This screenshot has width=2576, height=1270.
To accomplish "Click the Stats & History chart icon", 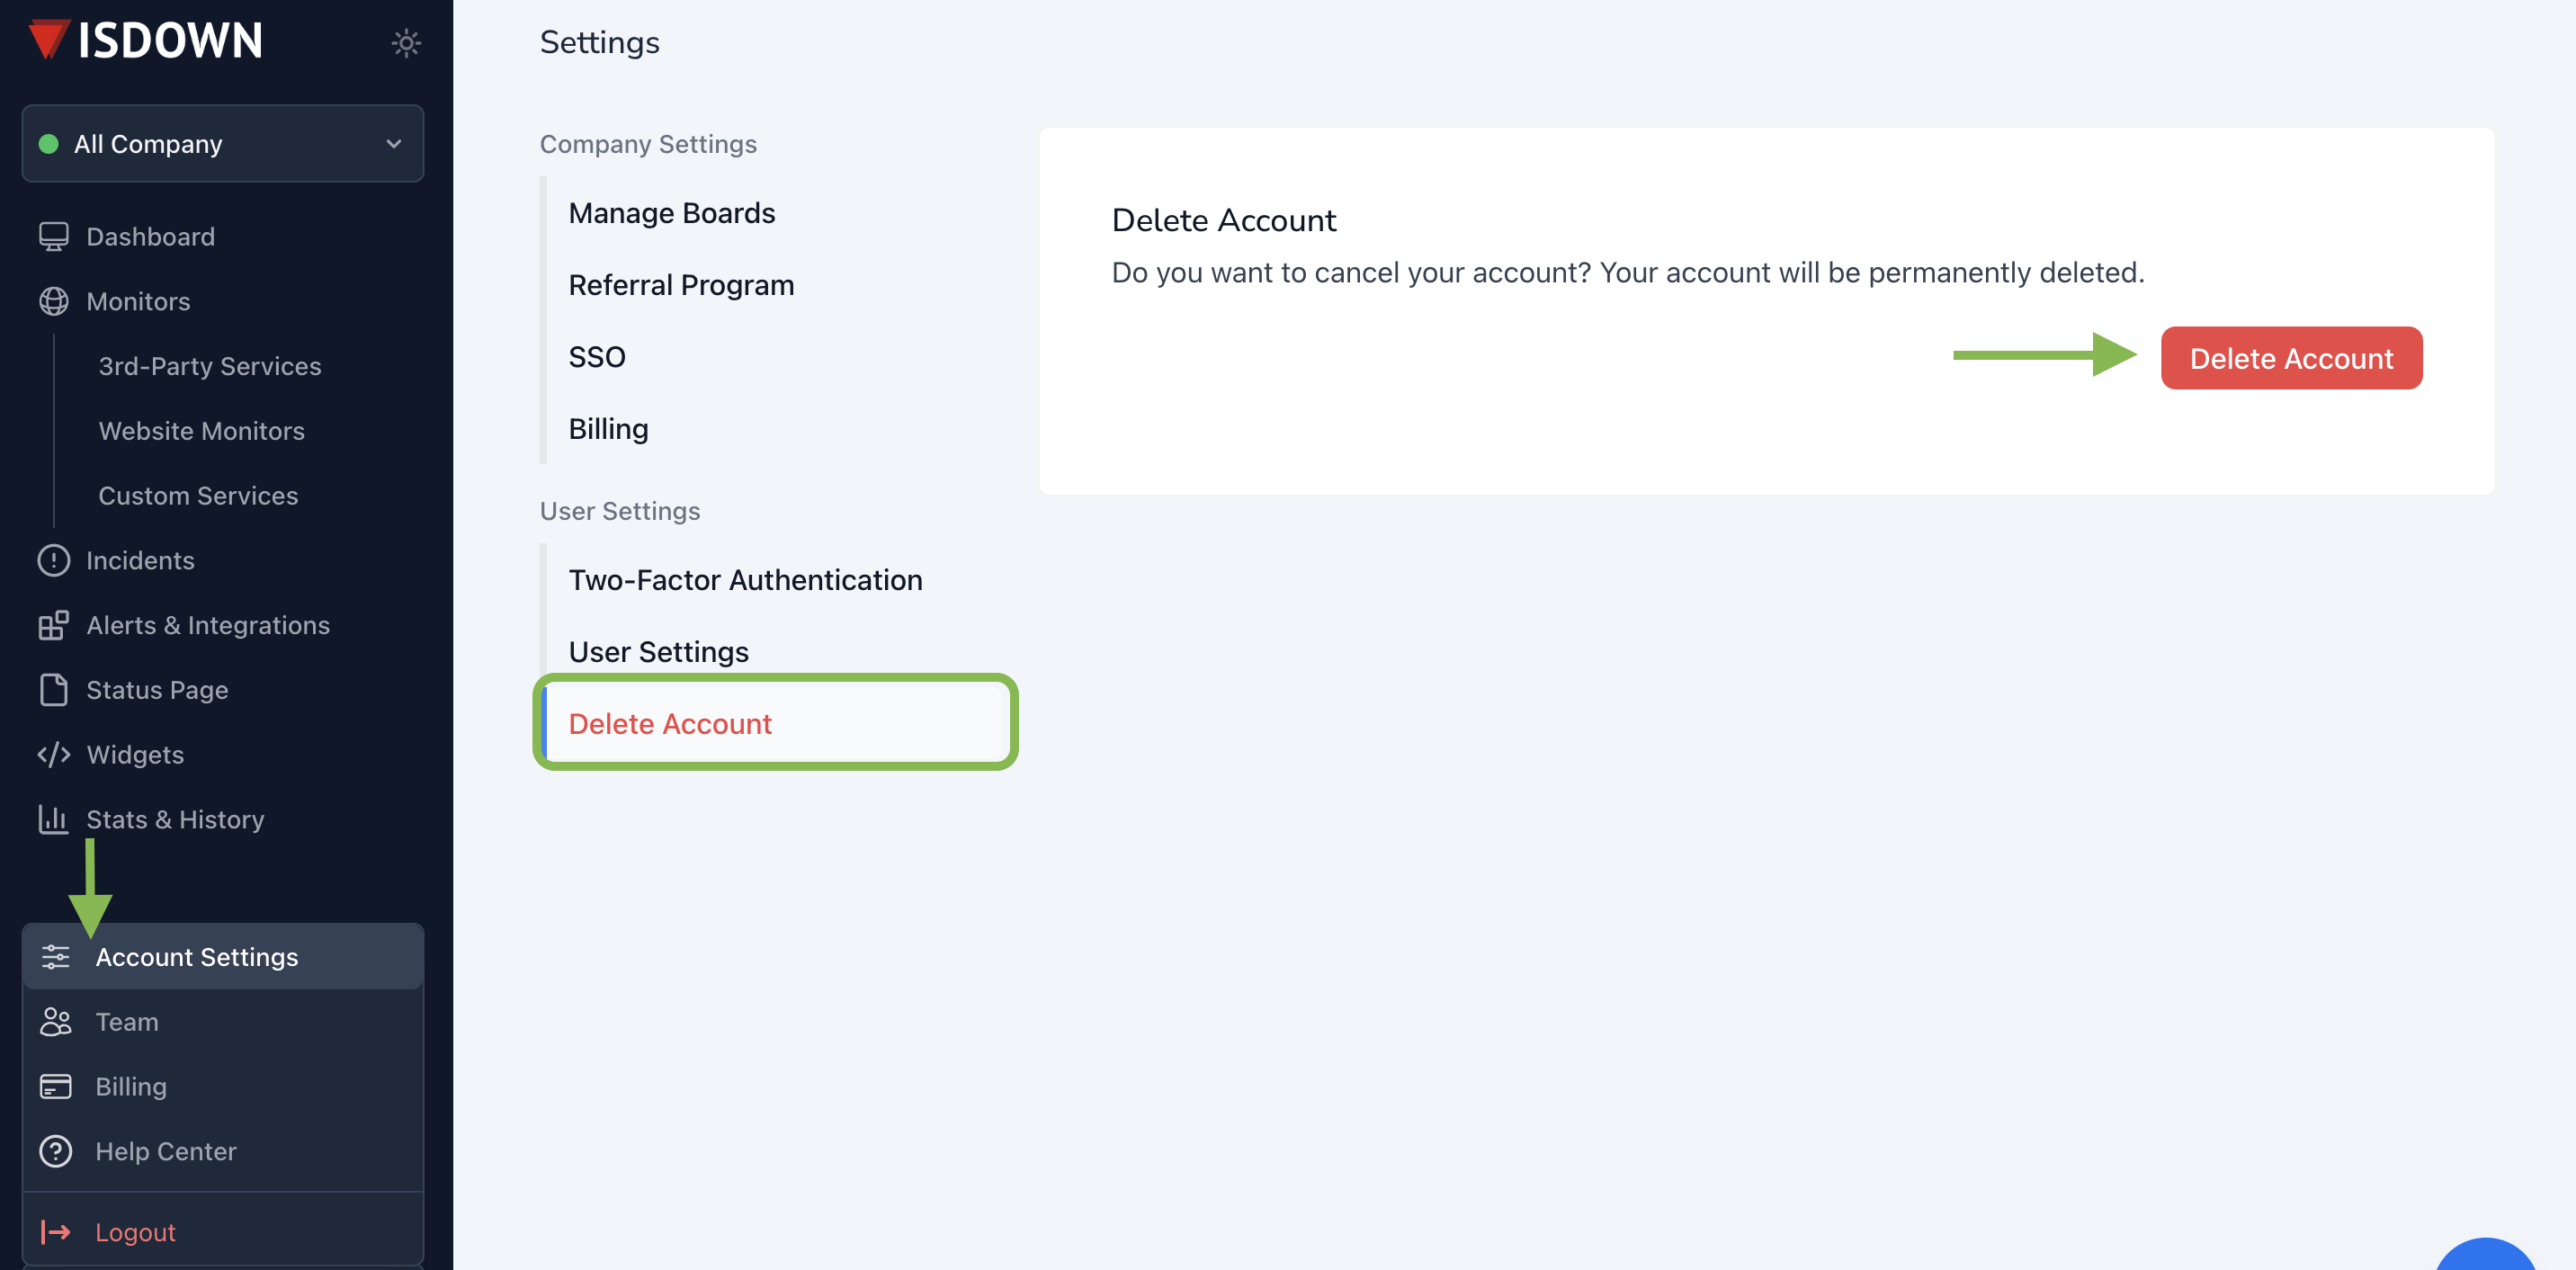I will (53, 819).
